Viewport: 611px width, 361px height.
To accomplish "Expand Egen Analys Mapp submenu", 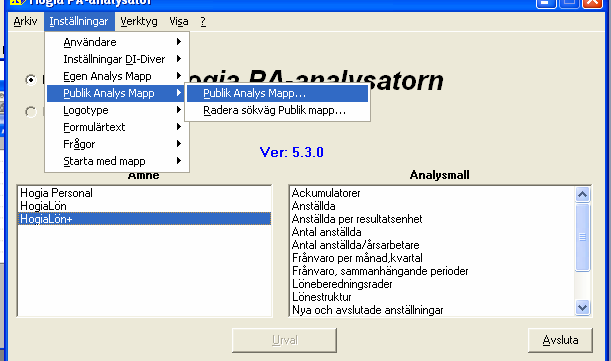I will [117, 76].
